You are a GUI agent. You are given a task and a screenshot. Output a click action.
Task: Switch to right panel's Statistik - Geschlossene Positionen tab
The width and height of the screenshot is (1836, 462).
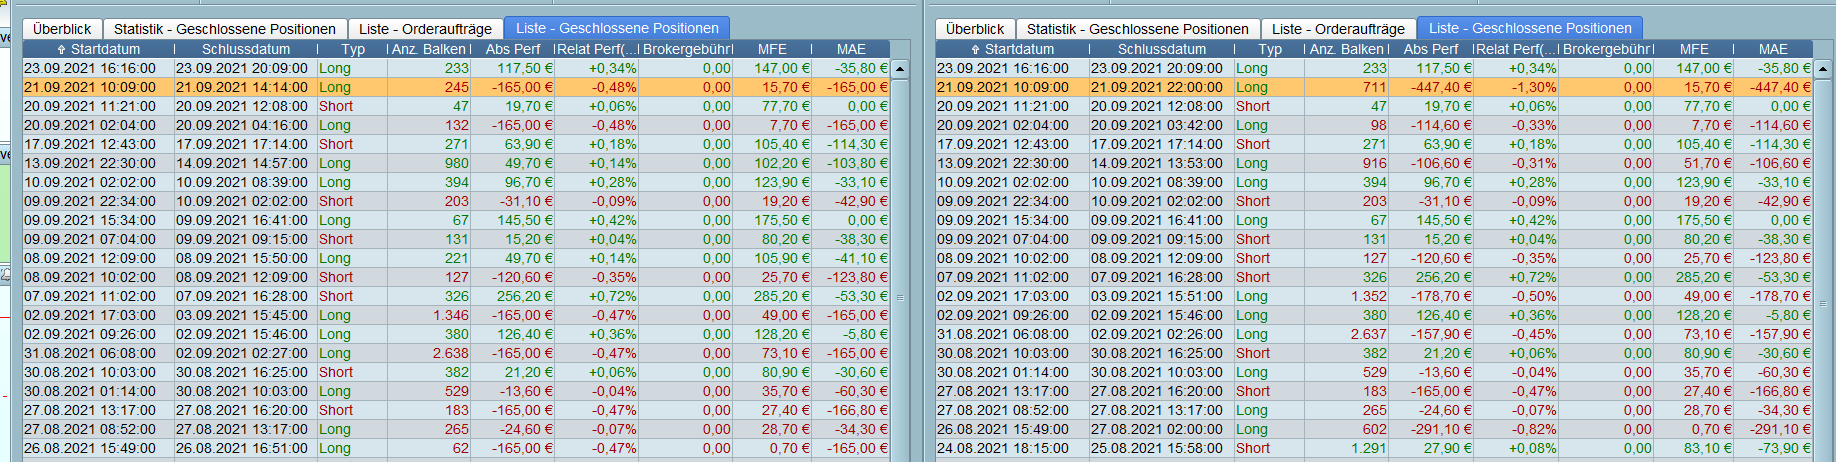click(1138, 29)
